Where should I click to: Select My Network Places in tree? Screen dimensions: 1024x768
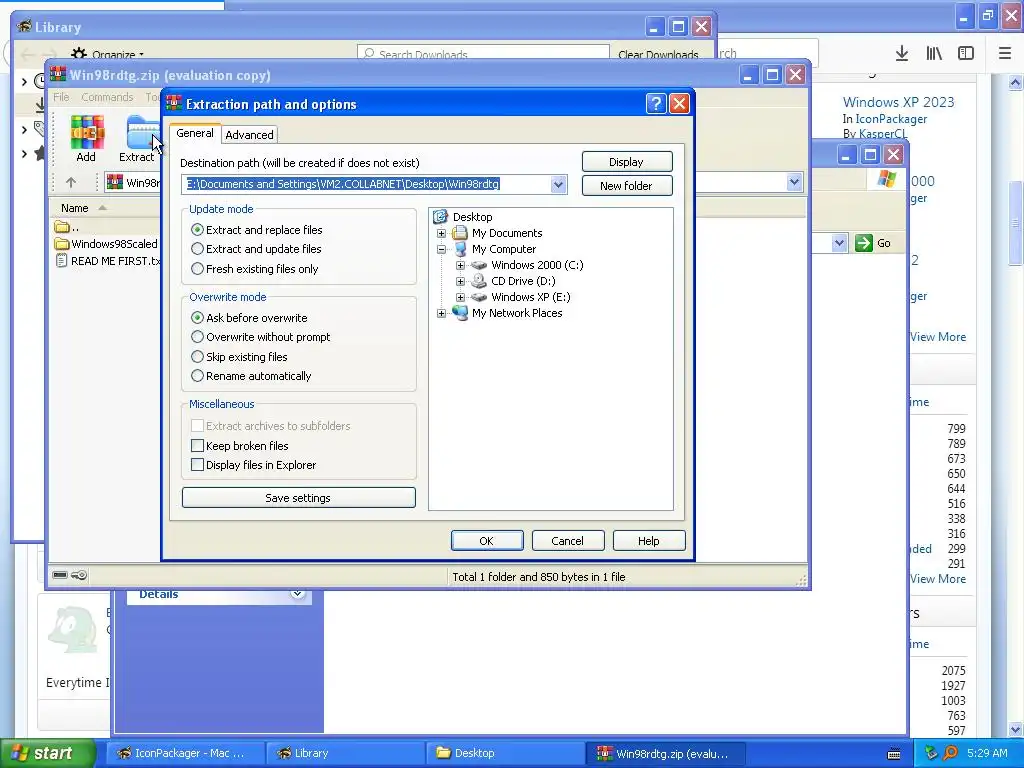tap(517, 313)
